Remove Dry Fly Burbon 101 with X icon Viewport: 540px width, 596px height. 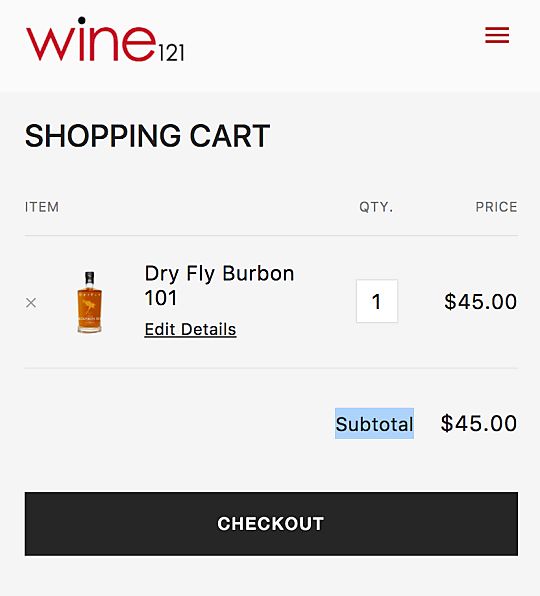31,303
